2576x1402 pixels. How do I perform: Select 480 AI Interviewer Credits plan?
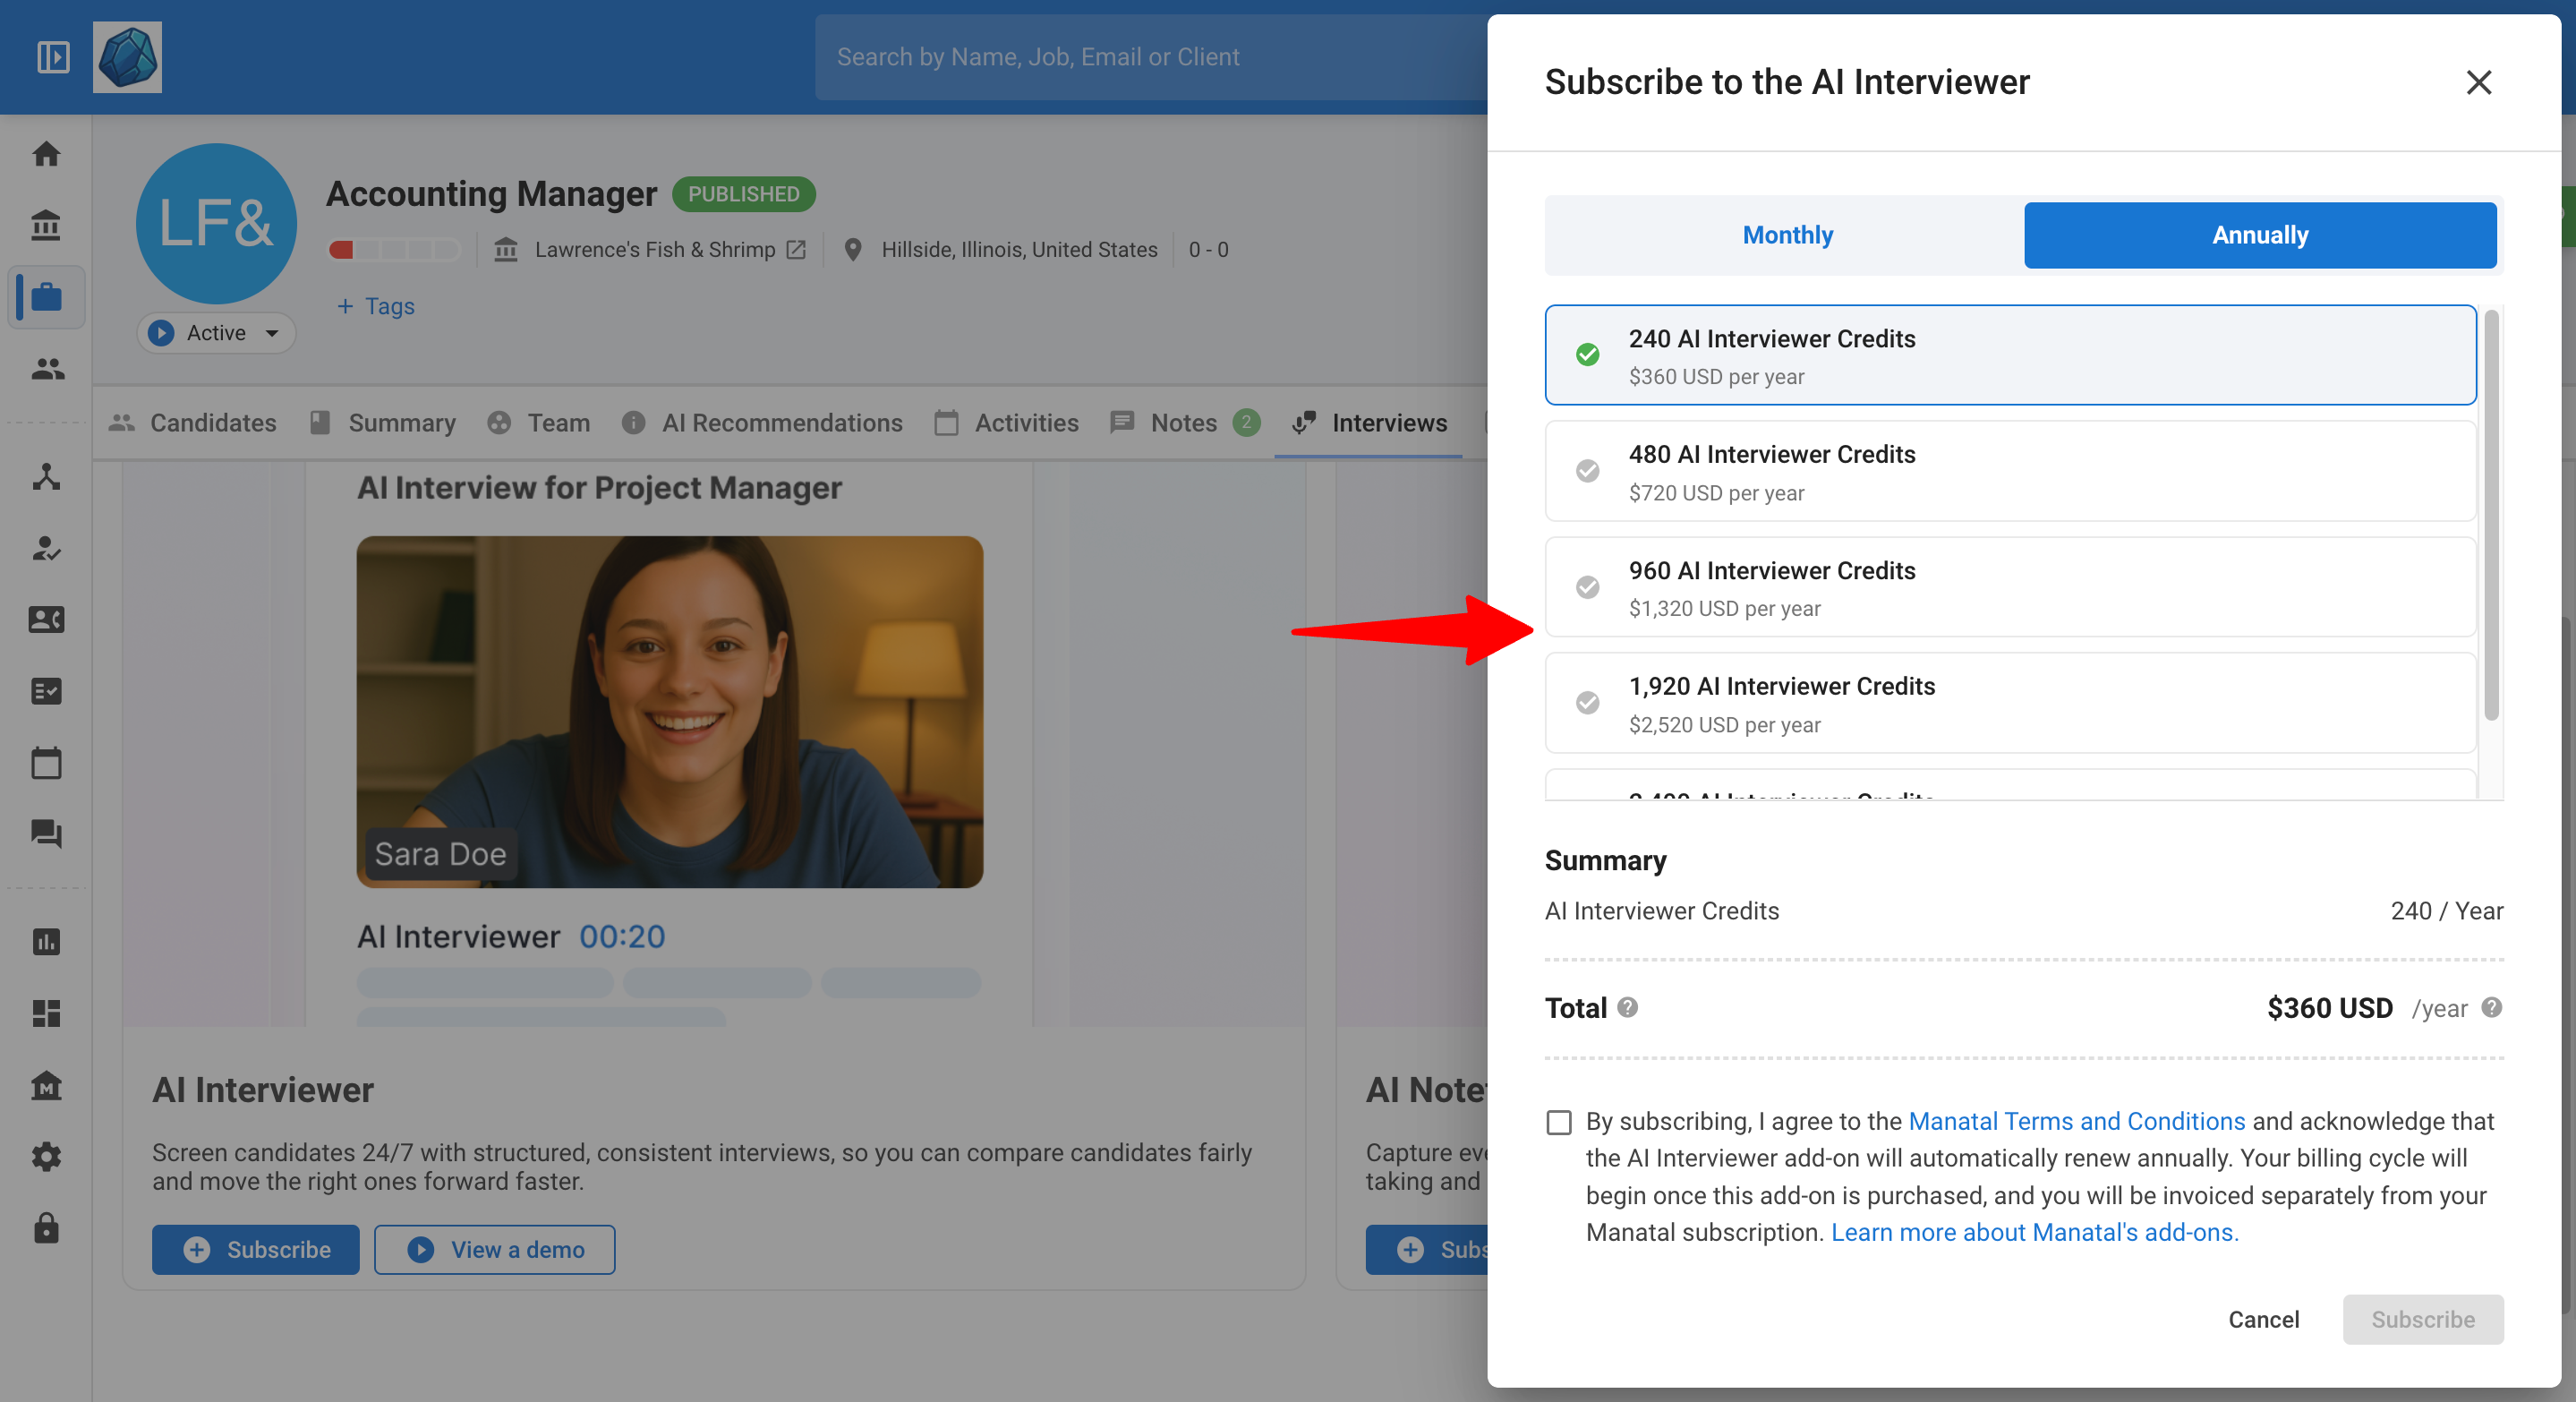(x=2010, y=471)
